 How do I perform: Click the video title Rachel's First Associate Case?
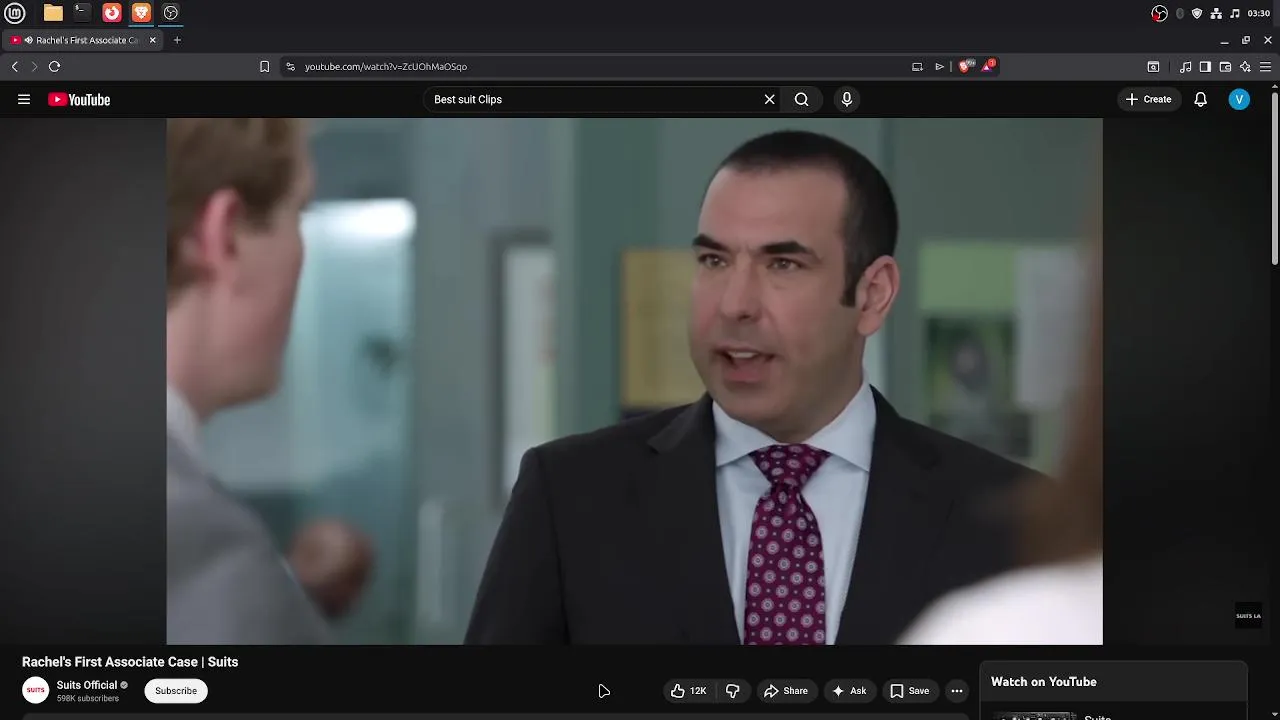(x=130, y=662)
